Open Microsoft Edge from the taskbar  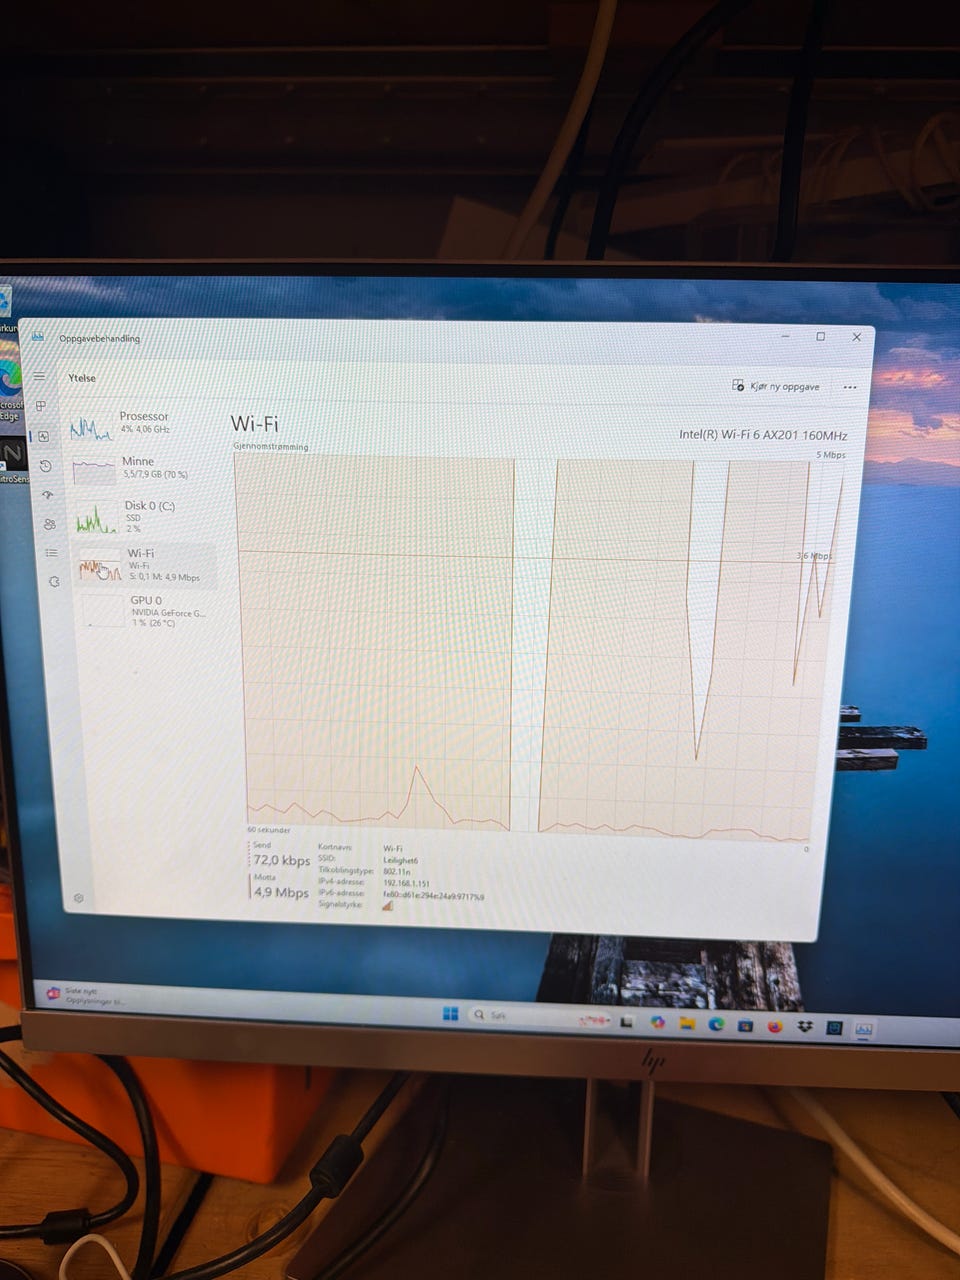point(716,1024)
